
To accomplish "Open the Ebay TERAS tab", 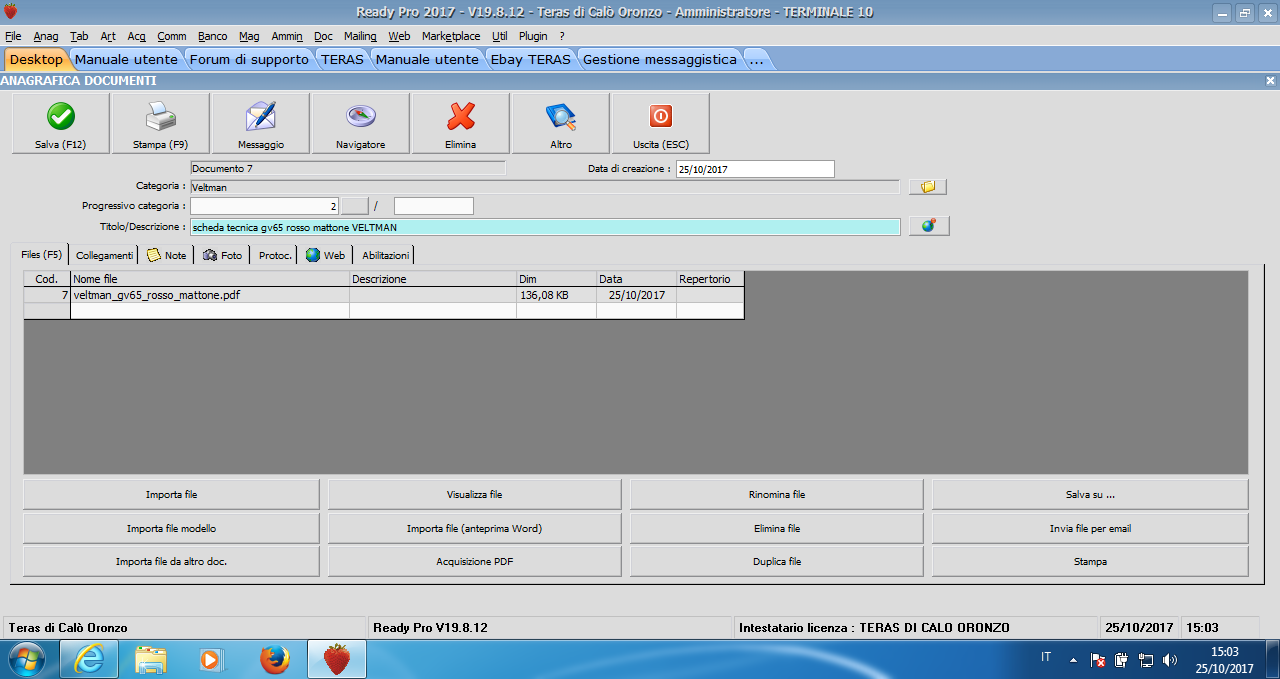I will pyautogui.click(x=530, y=59).
